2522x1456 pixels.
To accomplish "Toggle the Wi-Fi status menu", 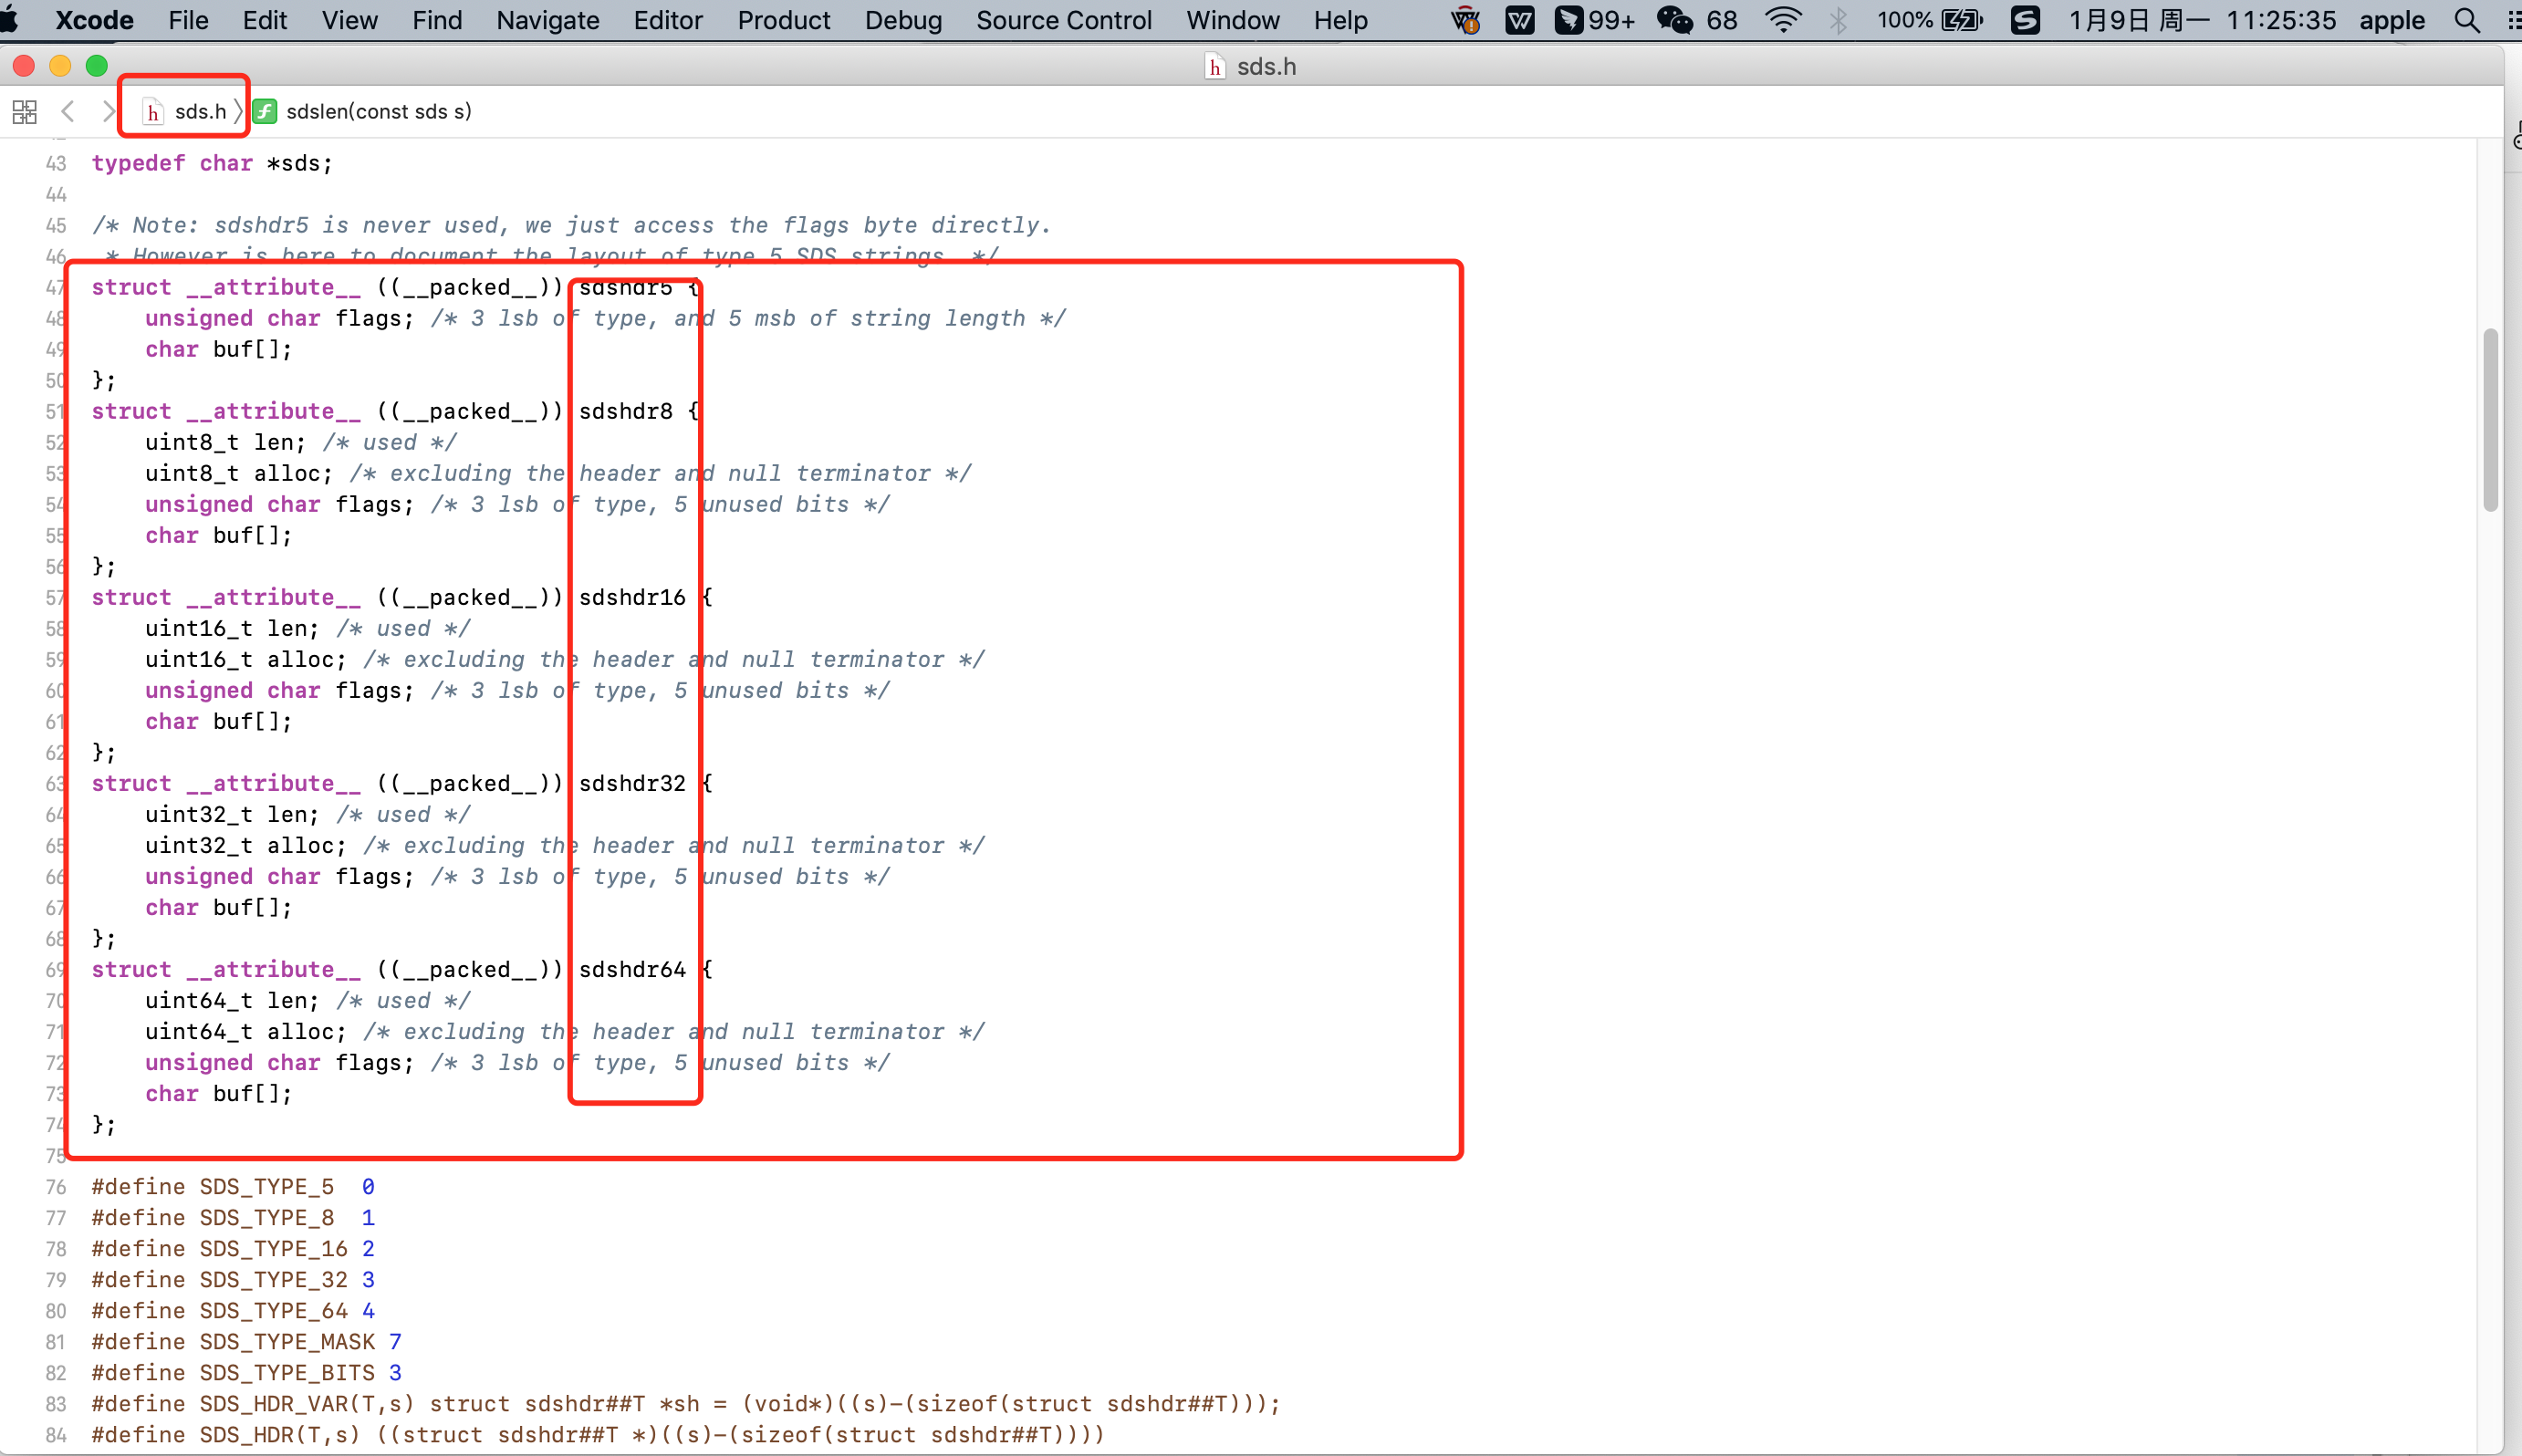I will 1783,20.
